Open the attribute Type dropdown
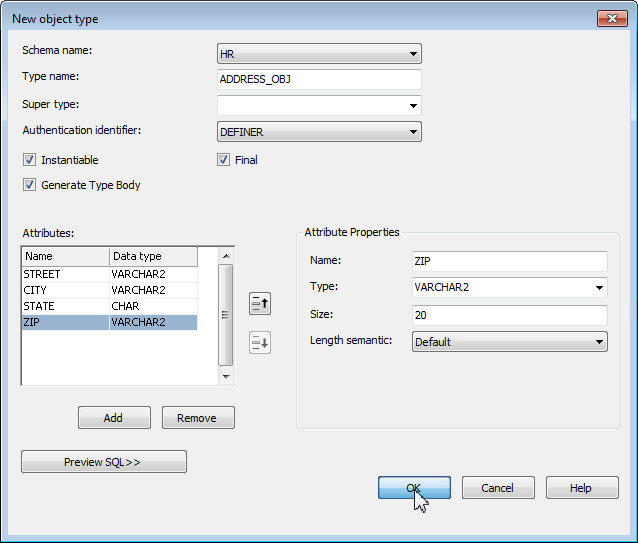Viewport: 638px width, 543px height. [x=509, y=287]
